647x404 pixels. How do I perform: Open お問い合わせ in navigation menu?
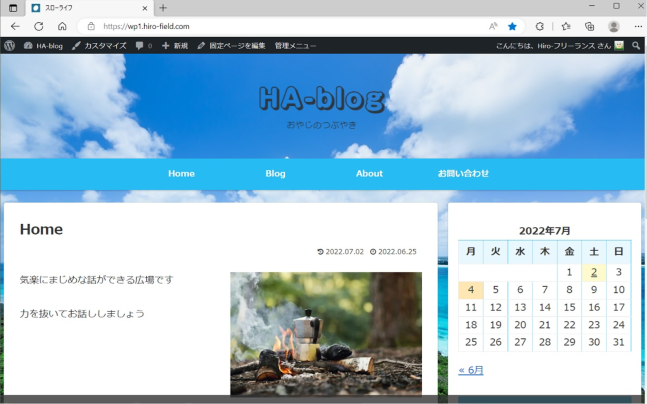click(x=463, y=174)
